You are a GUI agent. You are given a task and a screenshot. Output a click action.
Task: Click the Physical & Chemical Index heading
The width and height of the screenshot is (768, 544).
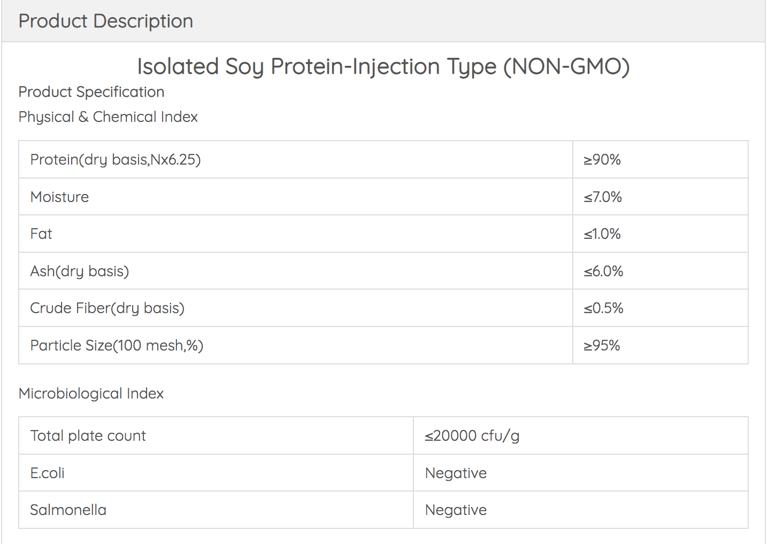(108, 117)
